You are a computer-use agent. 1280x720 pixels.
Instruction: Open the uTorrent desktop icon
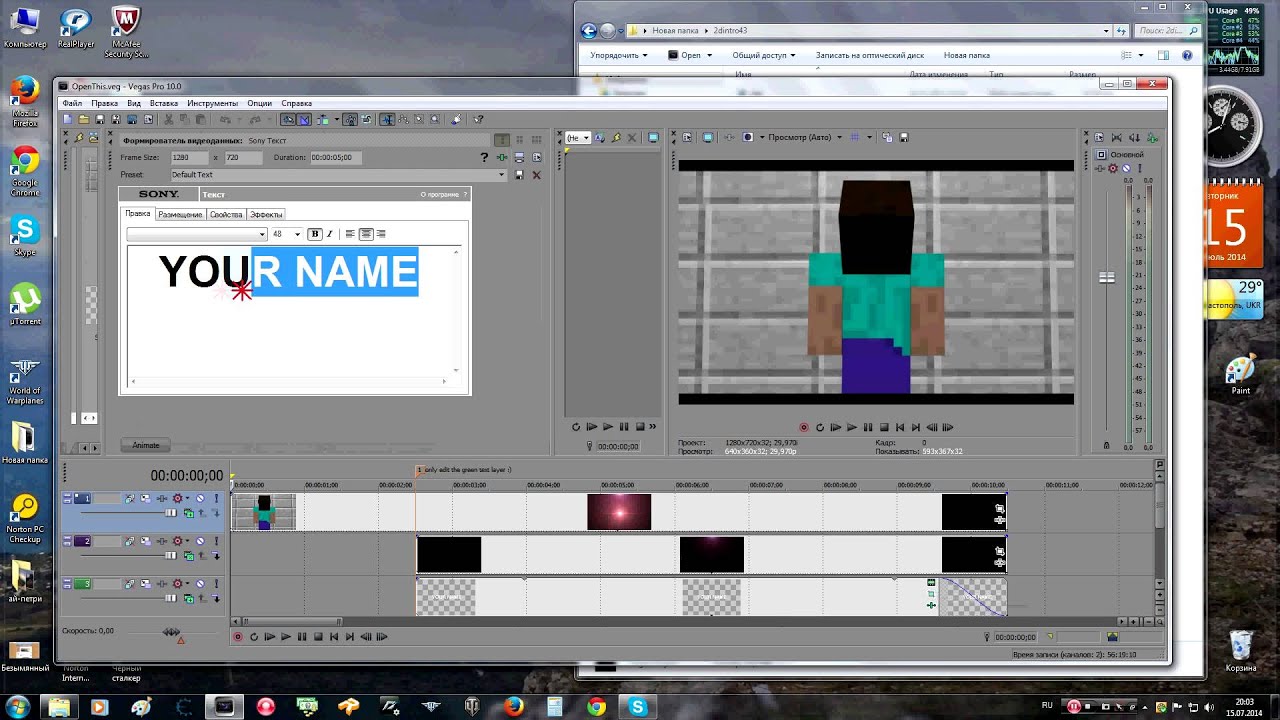(x=25, y=304)
